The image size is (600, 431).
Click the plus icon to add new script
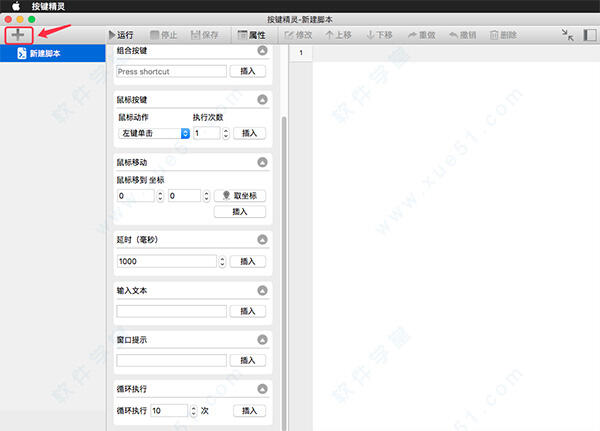[x=18, y=35]
